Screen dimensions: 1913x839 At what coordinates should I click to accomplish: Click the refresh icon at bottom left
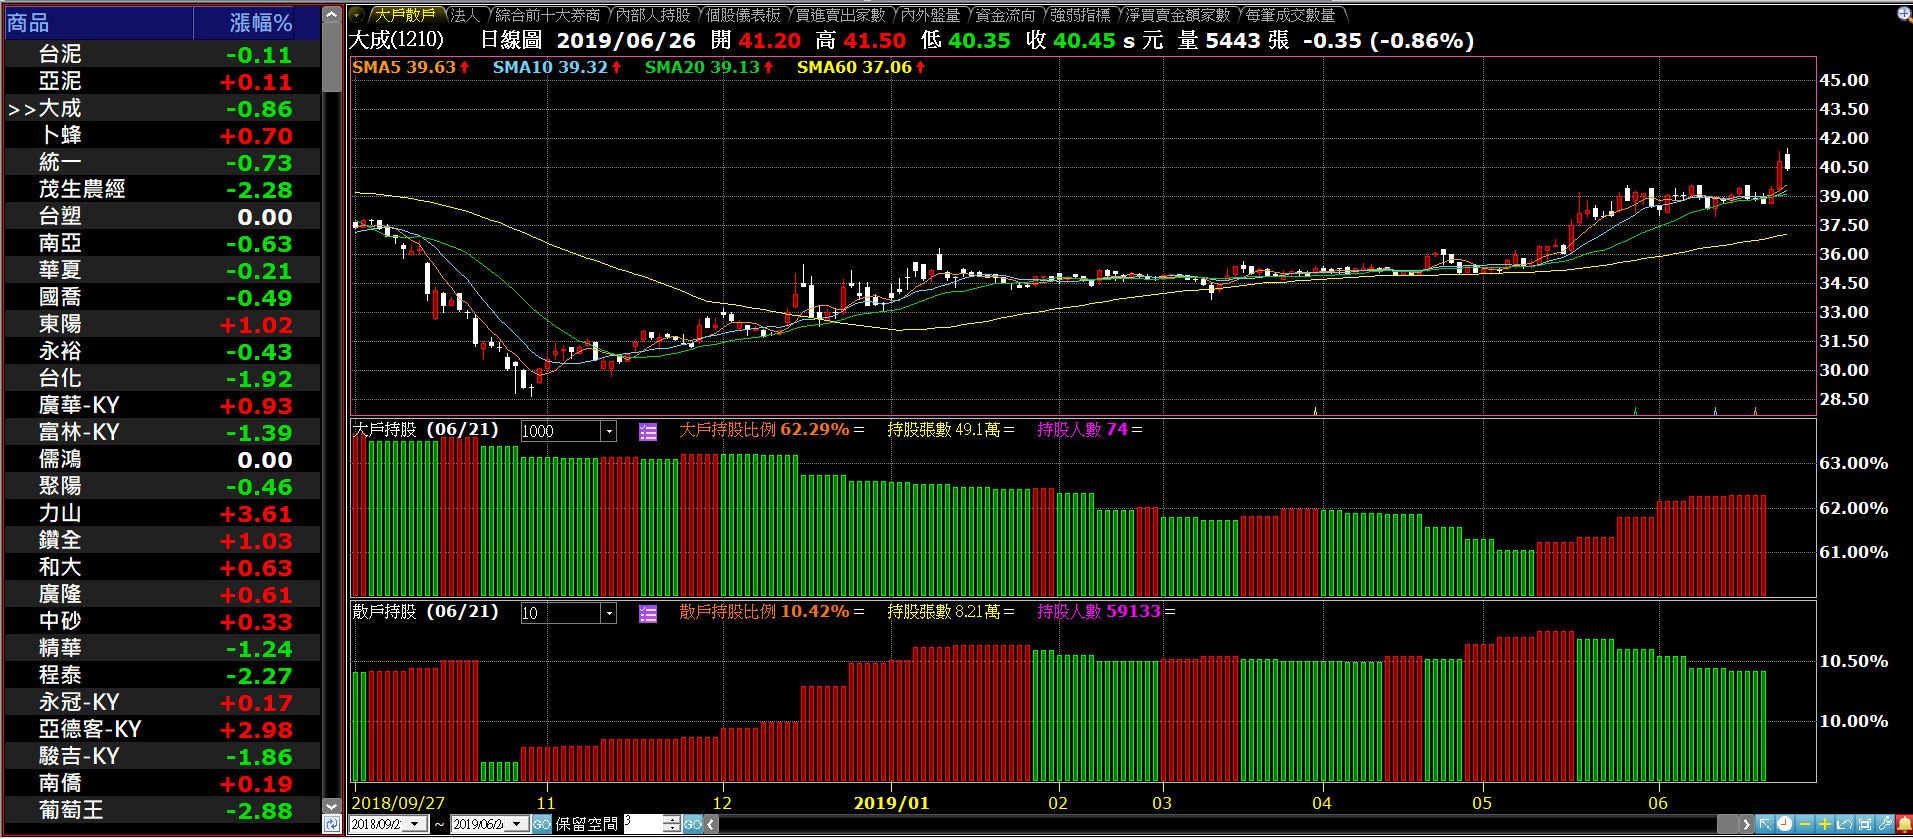click(332, 824)
